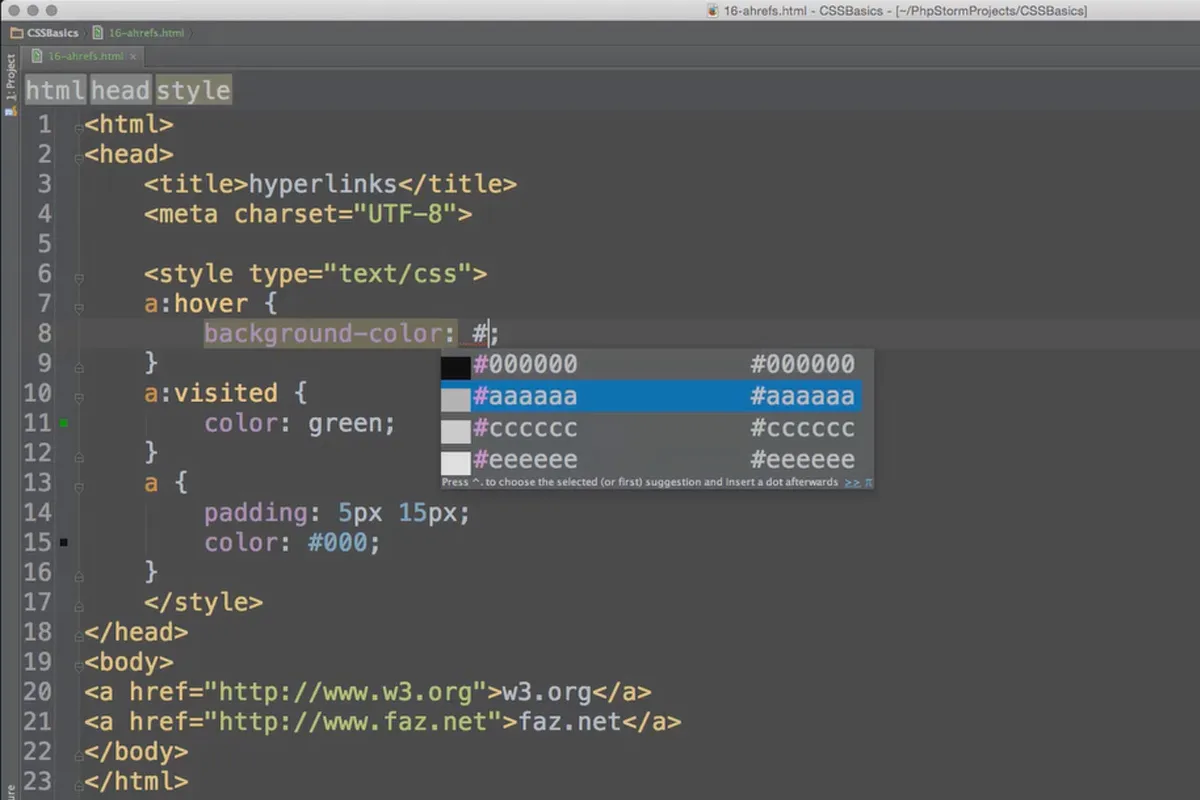Click the tool window icon below Project label
1200x800 pixels.
pyautogui.click(x=10, y=112)
